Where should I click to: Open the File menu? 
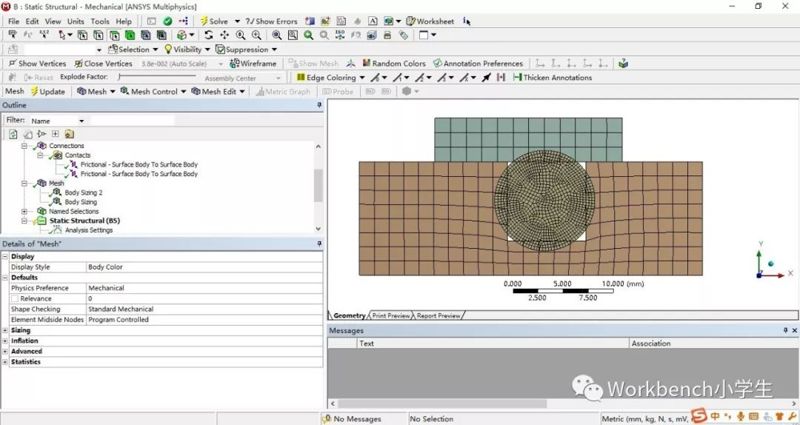pos(14,21)
